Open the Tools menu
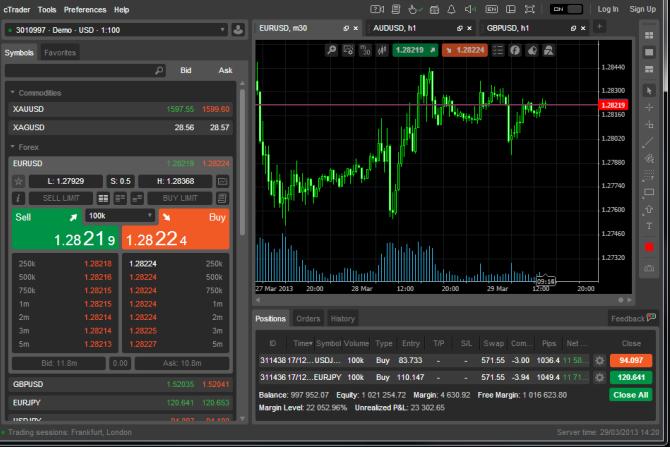Viewport: 670px width, 449px height. (47, 9)
